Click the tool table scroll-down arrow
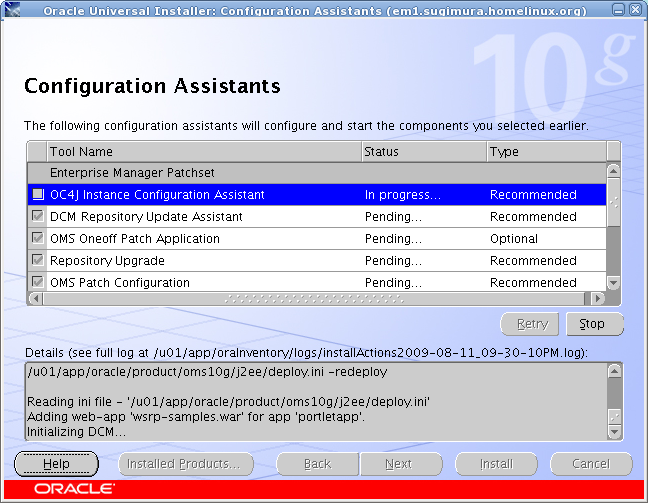 (x=614, y=283)
